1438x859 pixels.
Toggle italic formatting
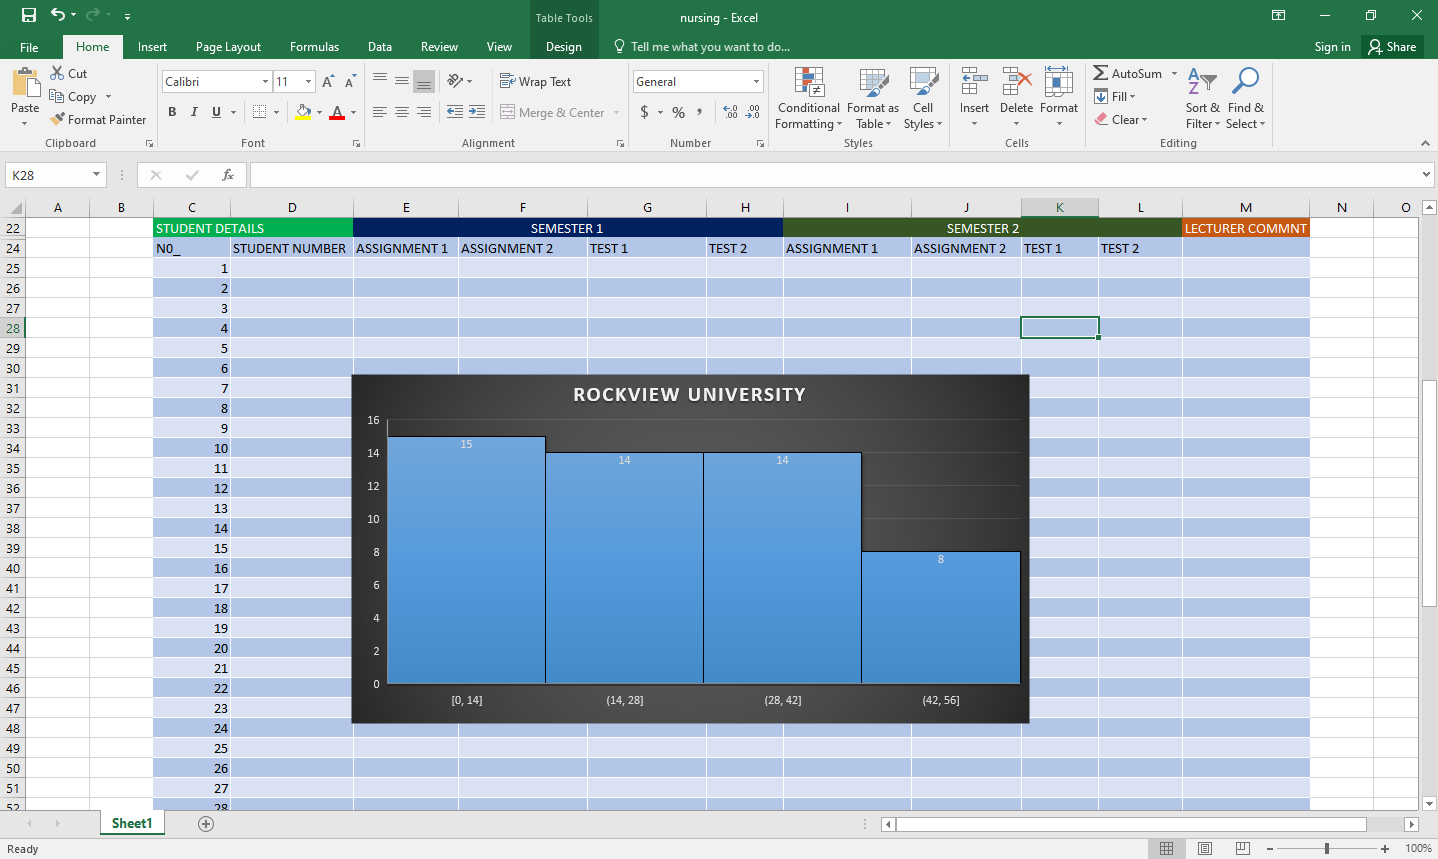point(193,111)
